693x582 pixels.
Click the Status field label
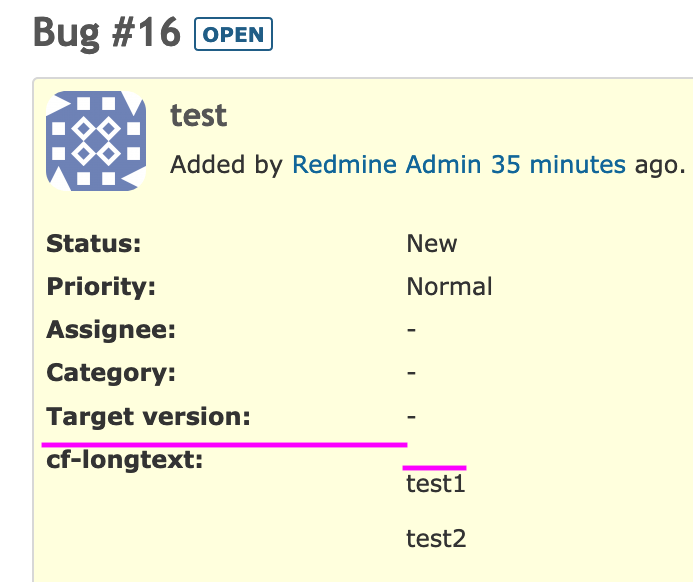pos(94,243)
